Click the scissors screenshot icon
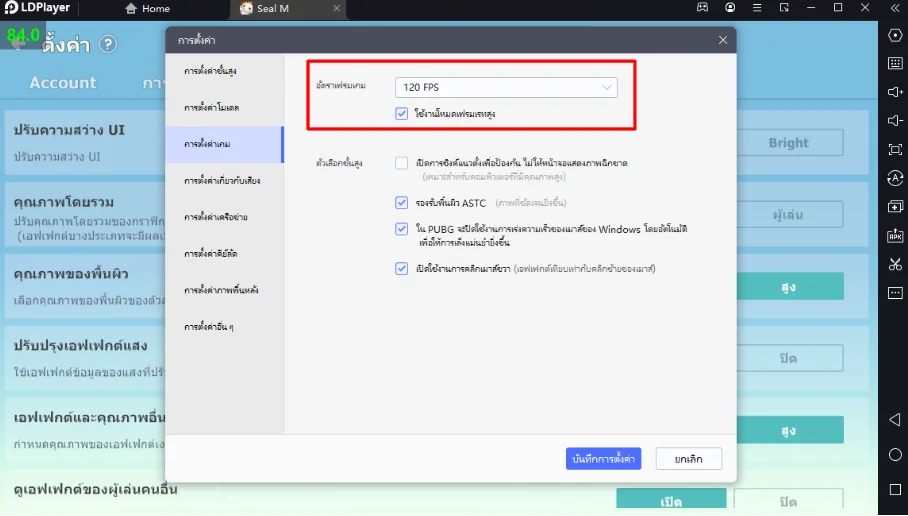Image resolution: width=908 pixels, height=516 pixels. [x=895, y=264]
